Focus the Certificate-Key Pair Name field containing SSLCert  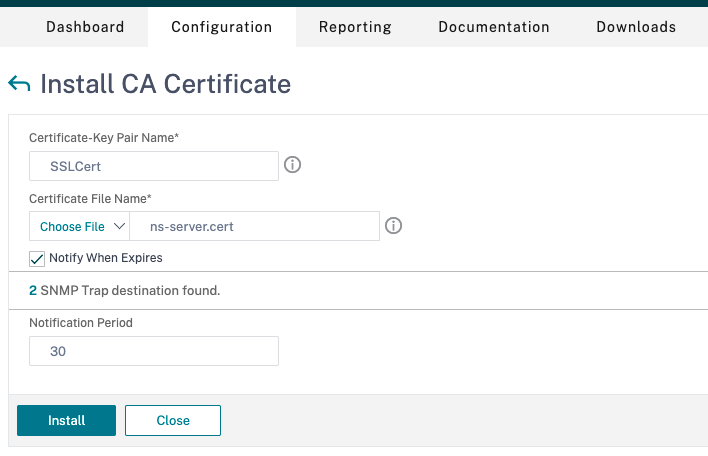[x=154, y=166]
